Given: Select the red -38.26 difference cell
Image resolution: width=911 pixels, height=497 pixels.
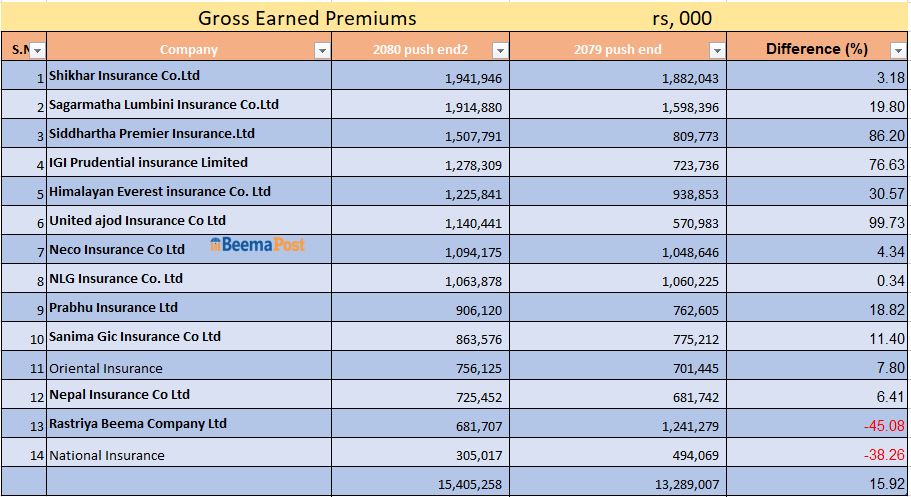Looking at the screenshot, I should (x=883, y=455).
